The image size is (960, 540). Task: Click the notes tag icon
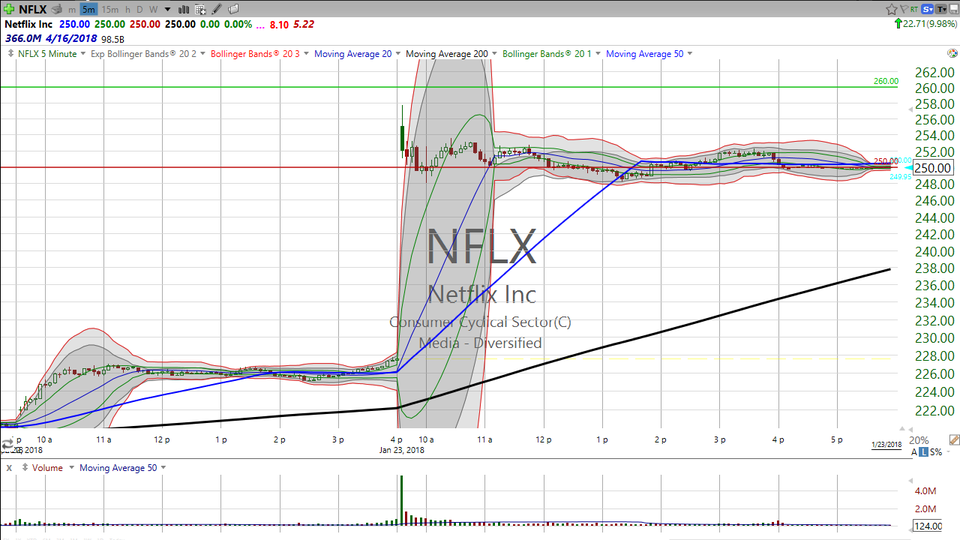click(x=233, y=9)
